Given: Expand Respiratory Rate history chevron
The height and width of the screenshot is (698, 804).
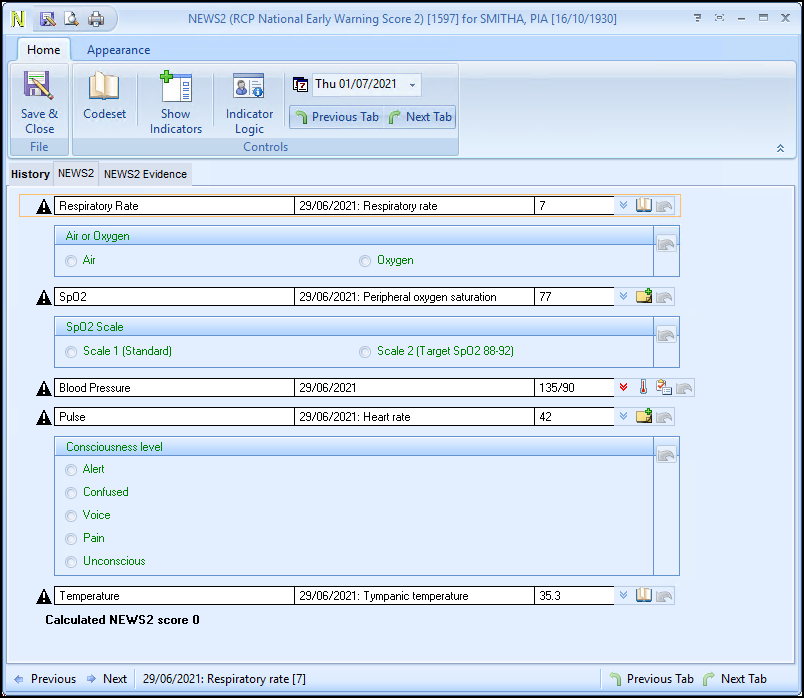Looking at the screenshot, I should 623,205.
